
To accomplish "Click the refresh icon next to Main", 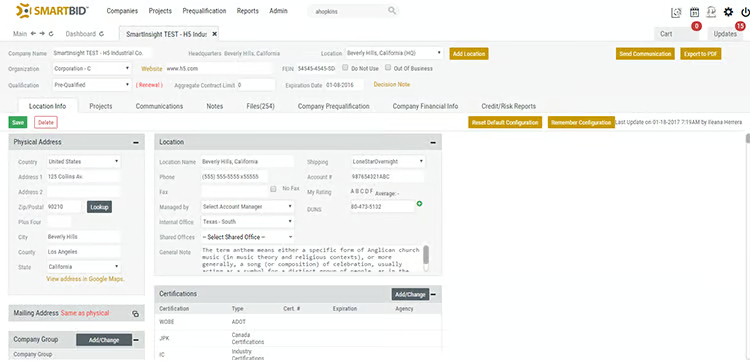I will point(51,34).
